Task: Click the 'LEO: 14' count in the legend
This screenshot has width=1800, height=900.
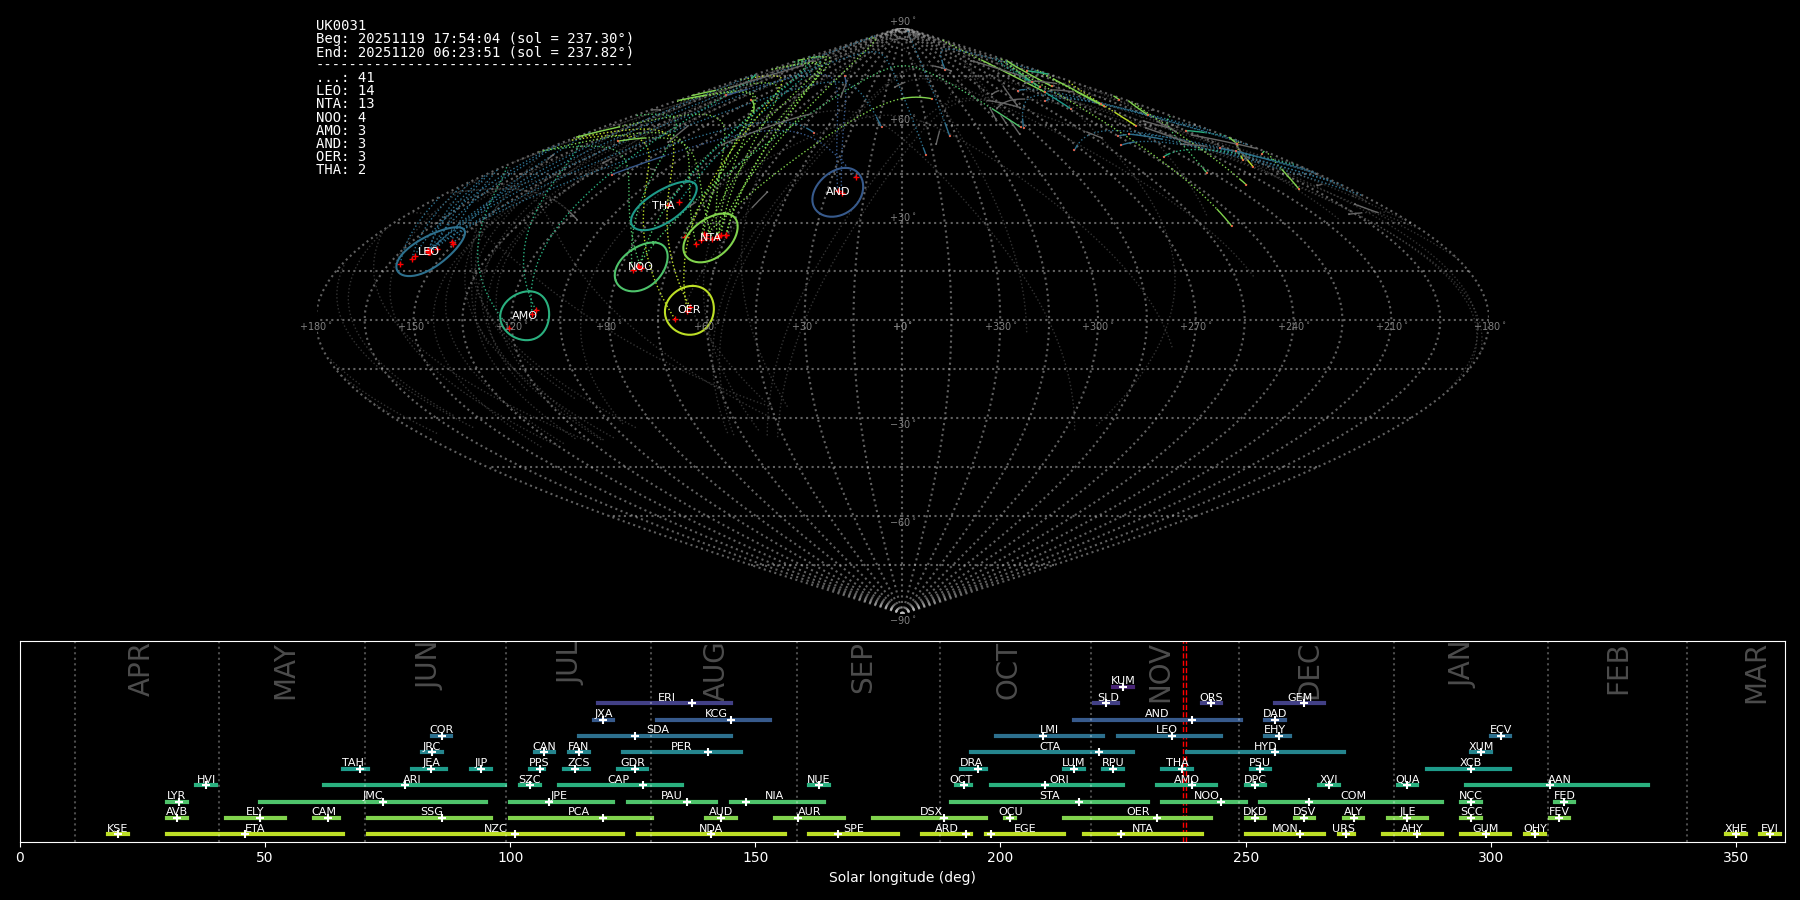Action: pyautogui.click(x=345, y=91)
